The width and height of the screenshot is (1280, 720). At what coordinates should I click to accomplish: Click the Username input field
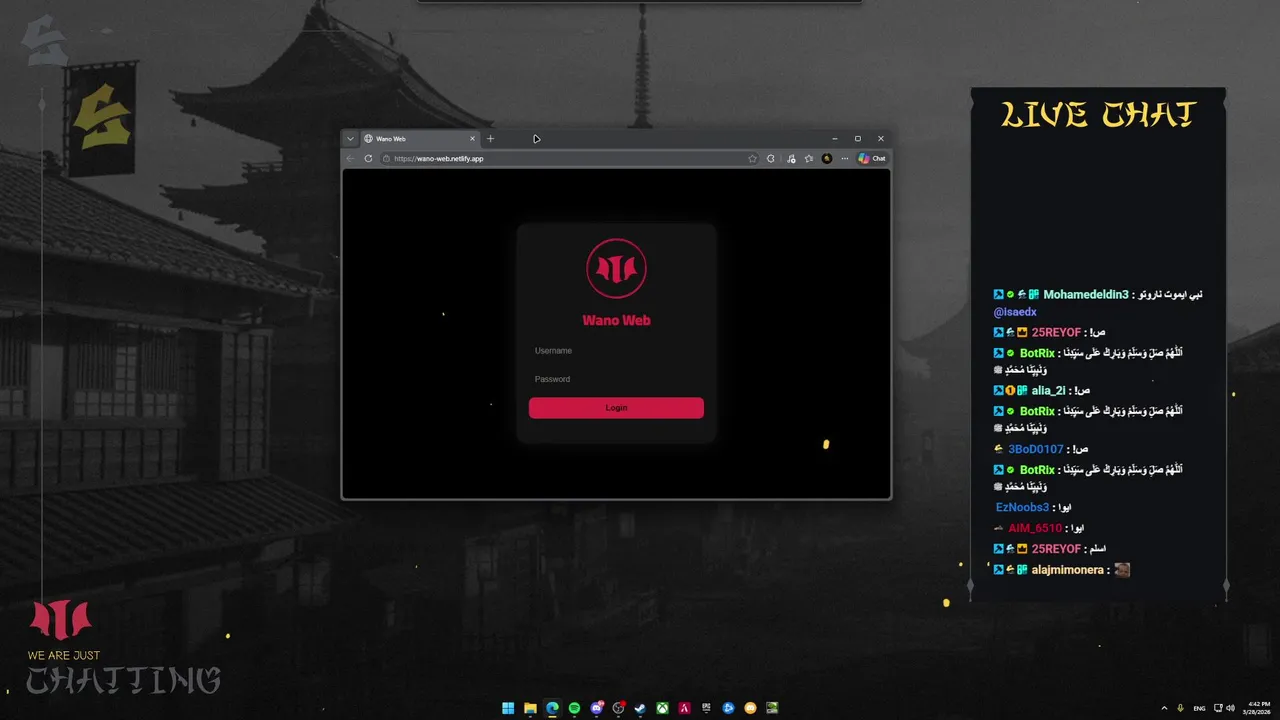616,351
